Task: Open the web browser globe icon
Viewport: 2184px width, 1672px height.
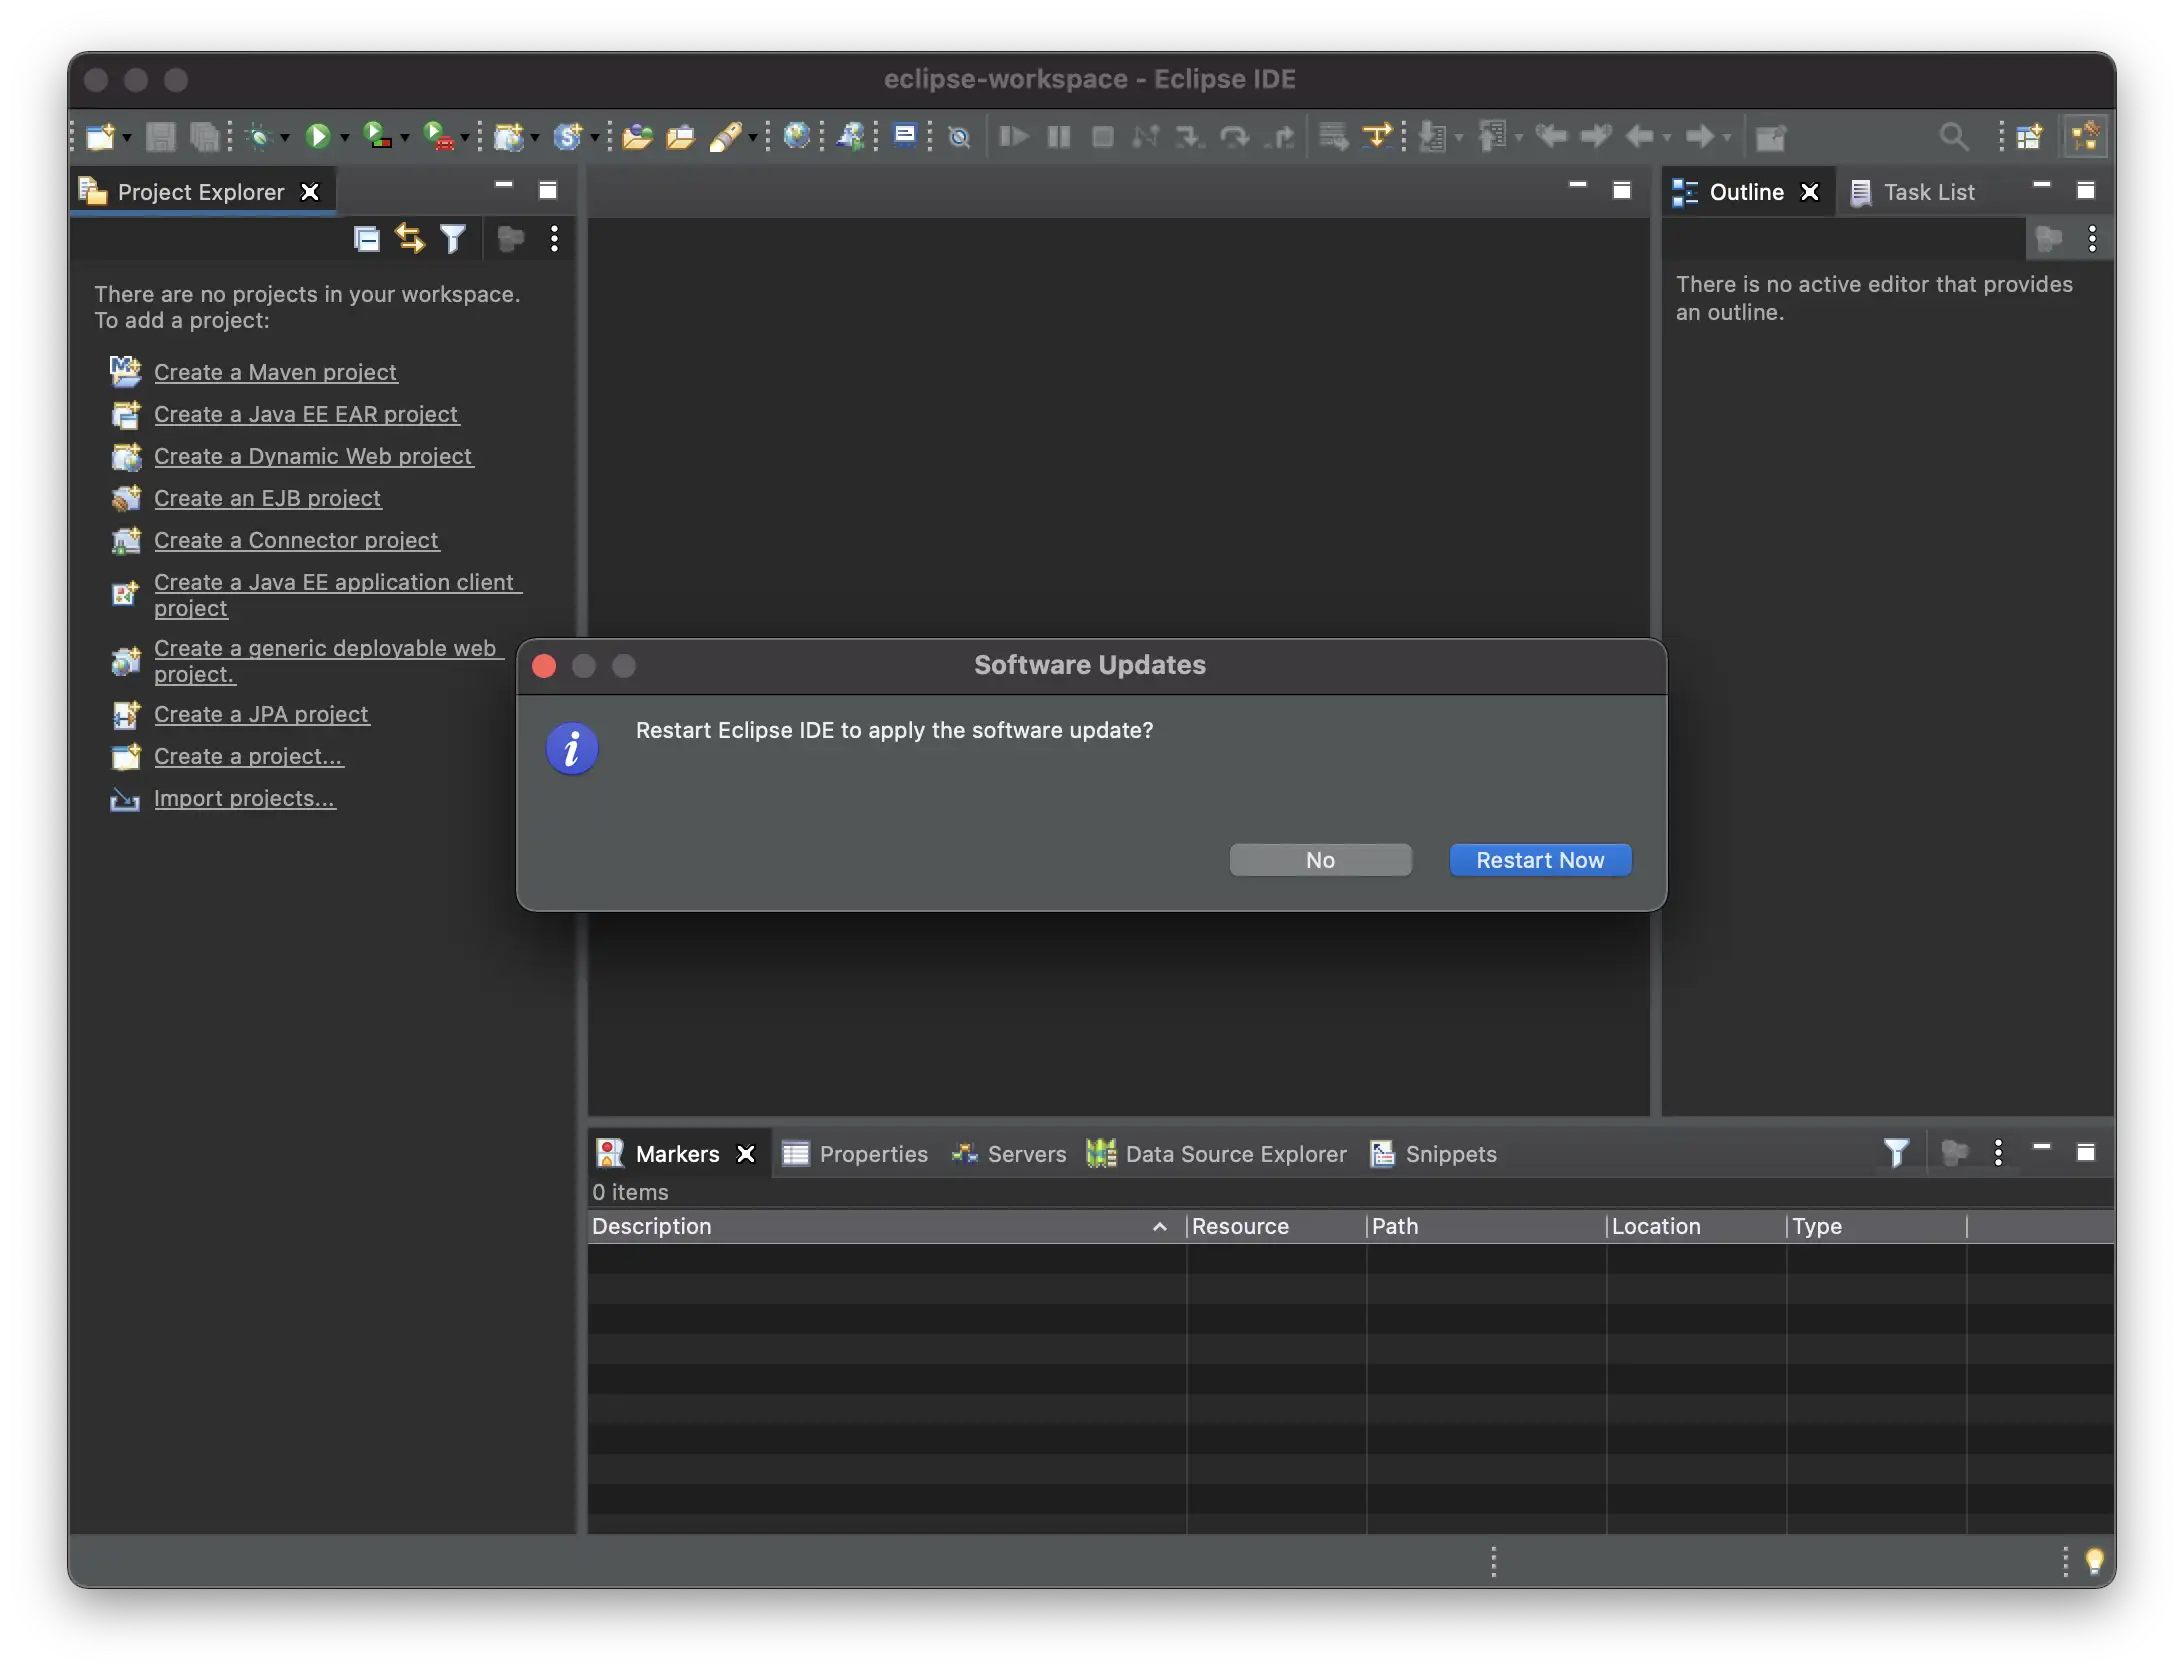Action: coord(796,136)
